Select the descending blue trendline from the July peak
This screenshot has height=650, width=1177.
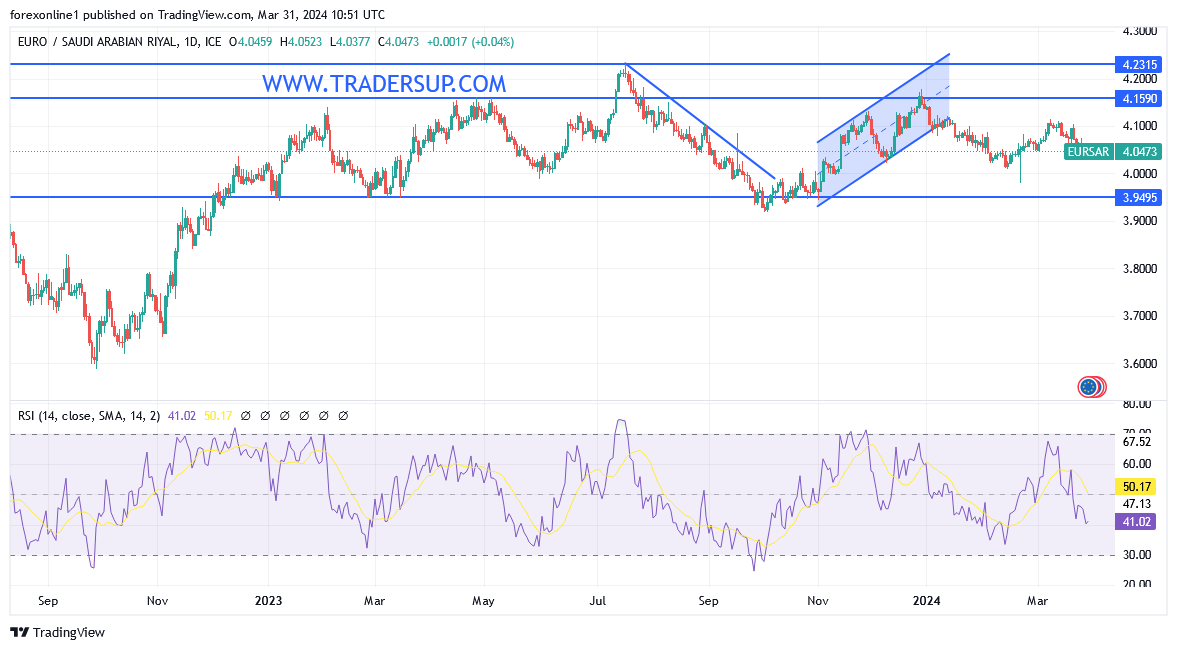(700, 122)
